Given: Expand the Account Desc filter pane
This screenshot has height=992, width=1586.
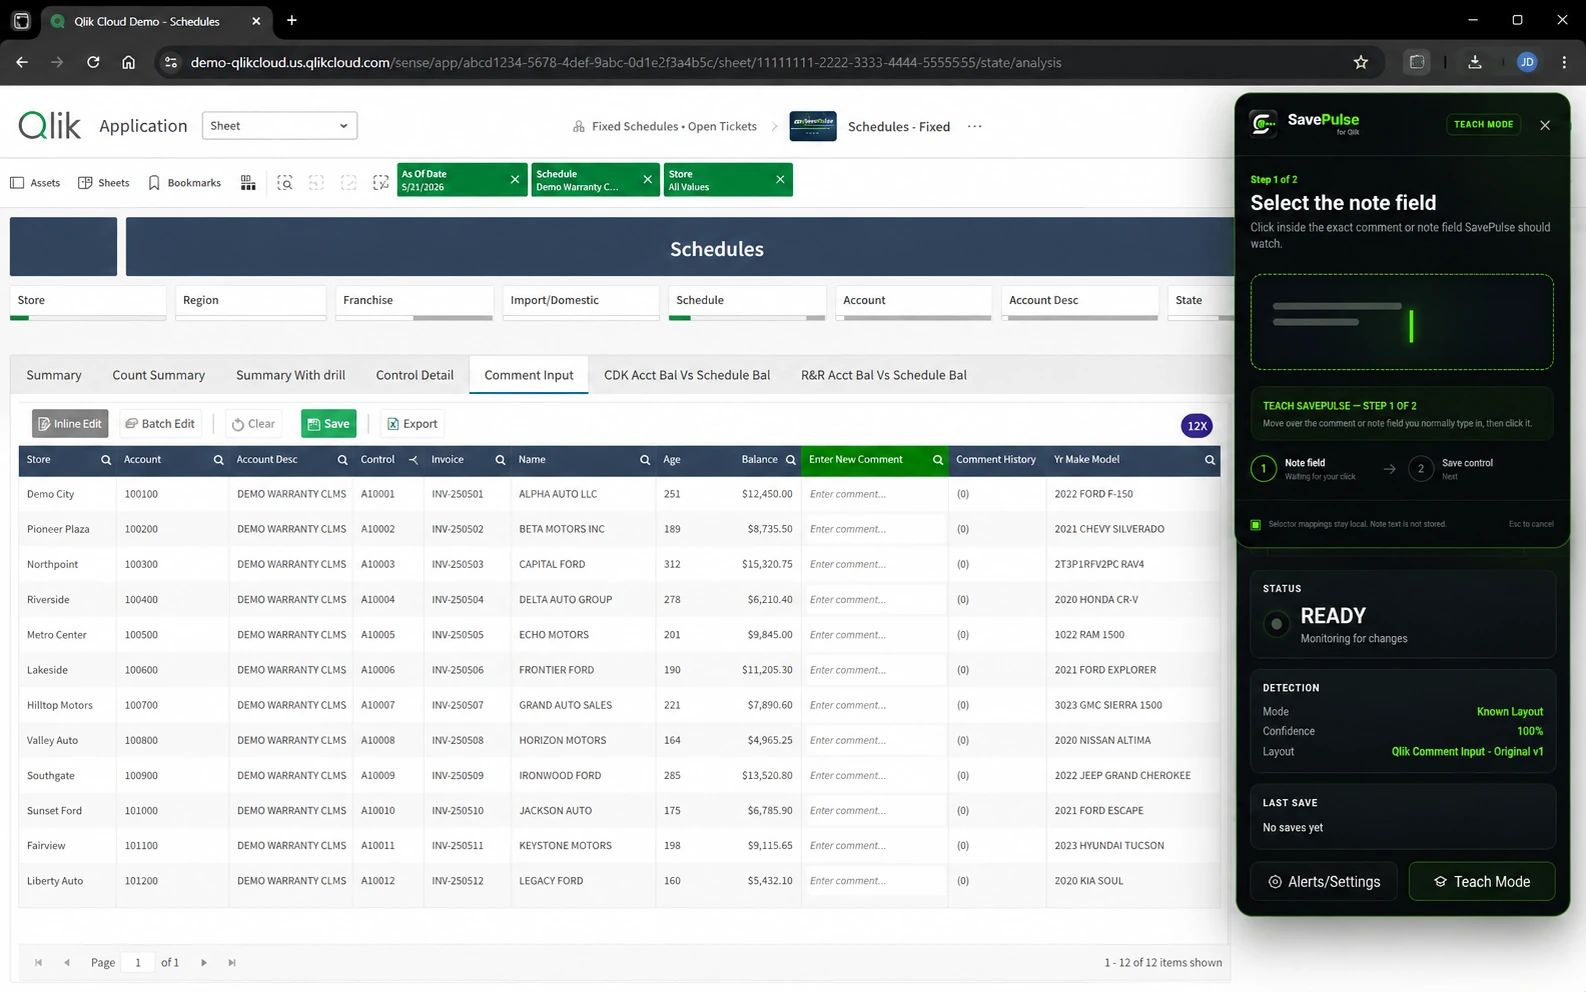Looking at the screenshot, I should pyautogui.click(x=1080, y=302).
